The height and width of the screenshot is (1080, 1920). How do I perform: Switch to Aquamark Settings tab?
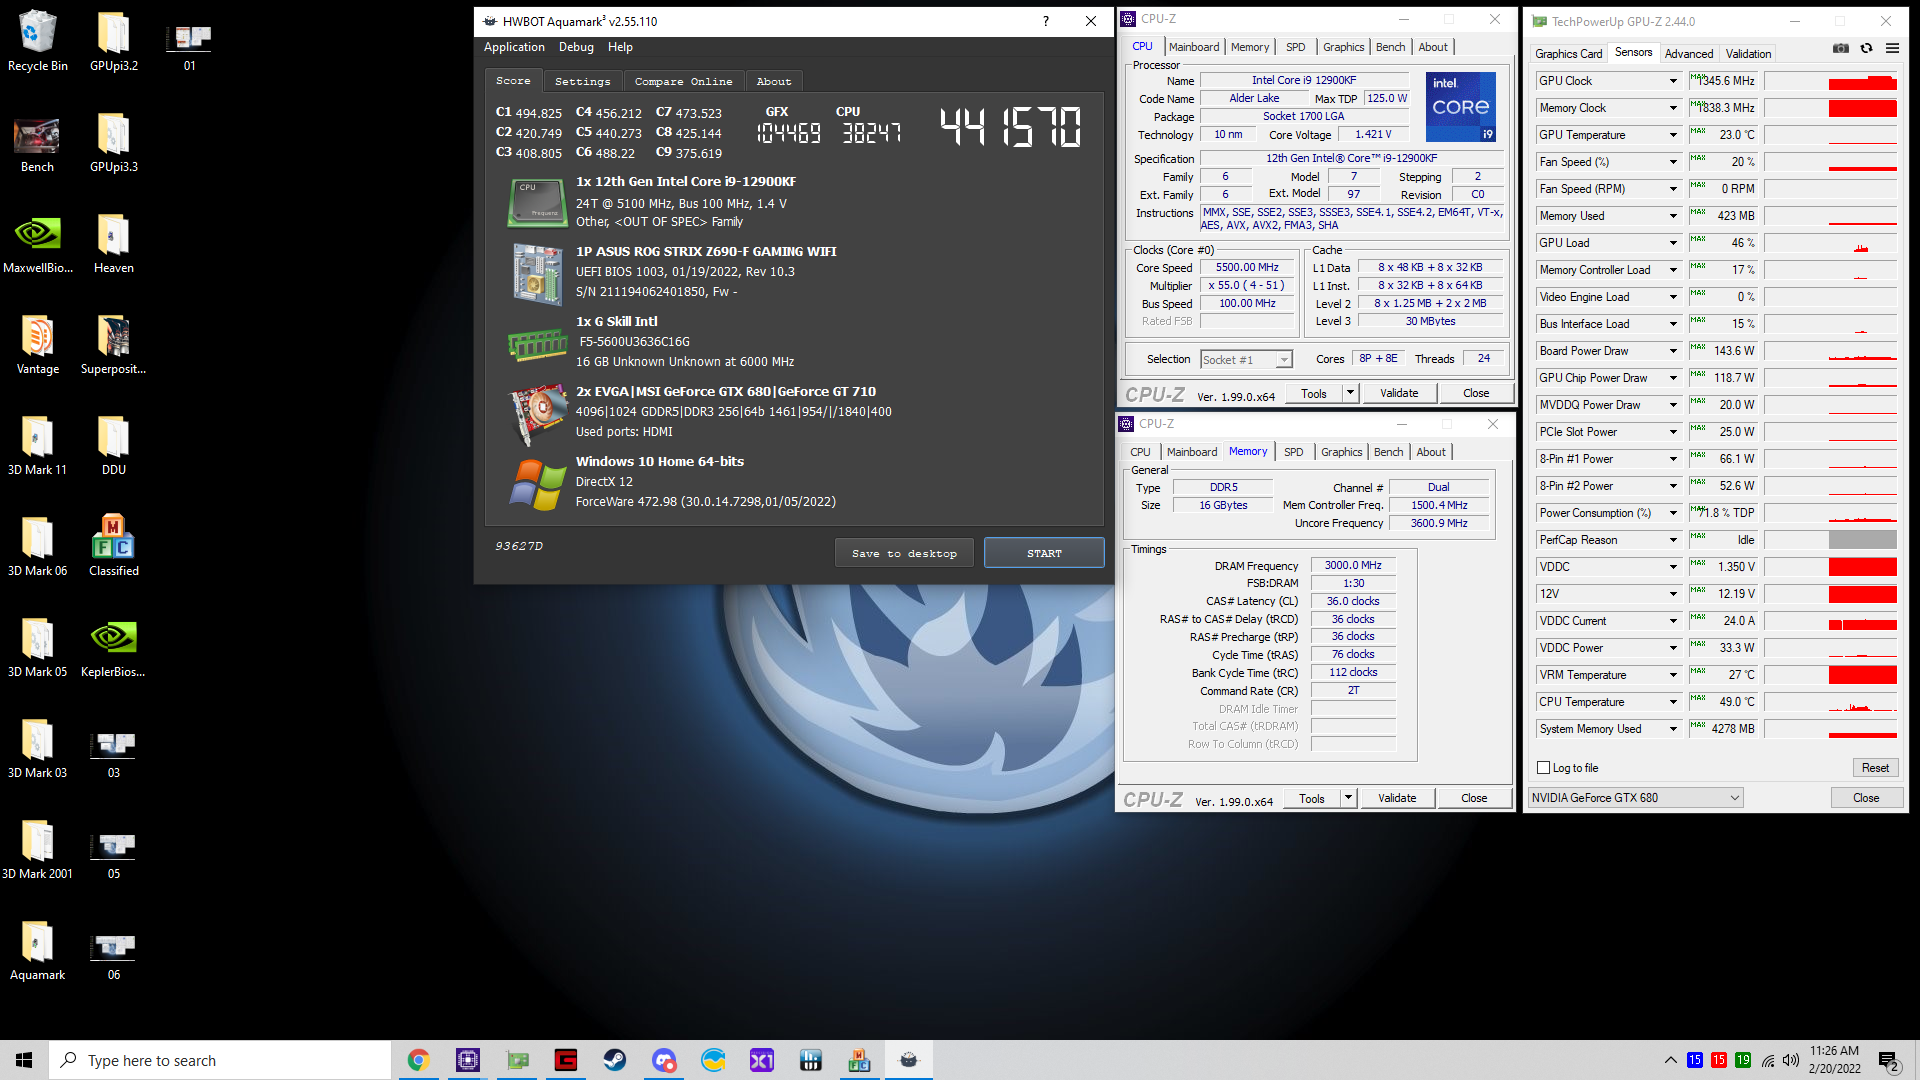582,81
